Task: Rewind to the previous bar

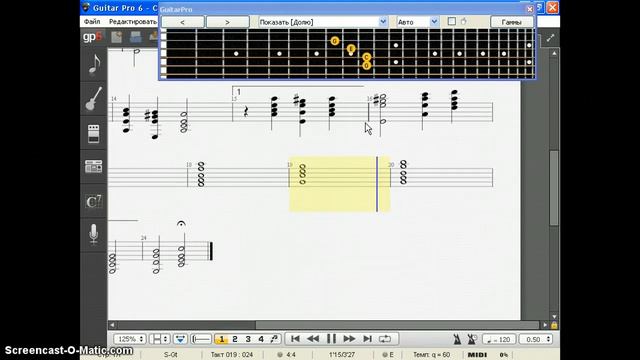Action: pos(313,339)
